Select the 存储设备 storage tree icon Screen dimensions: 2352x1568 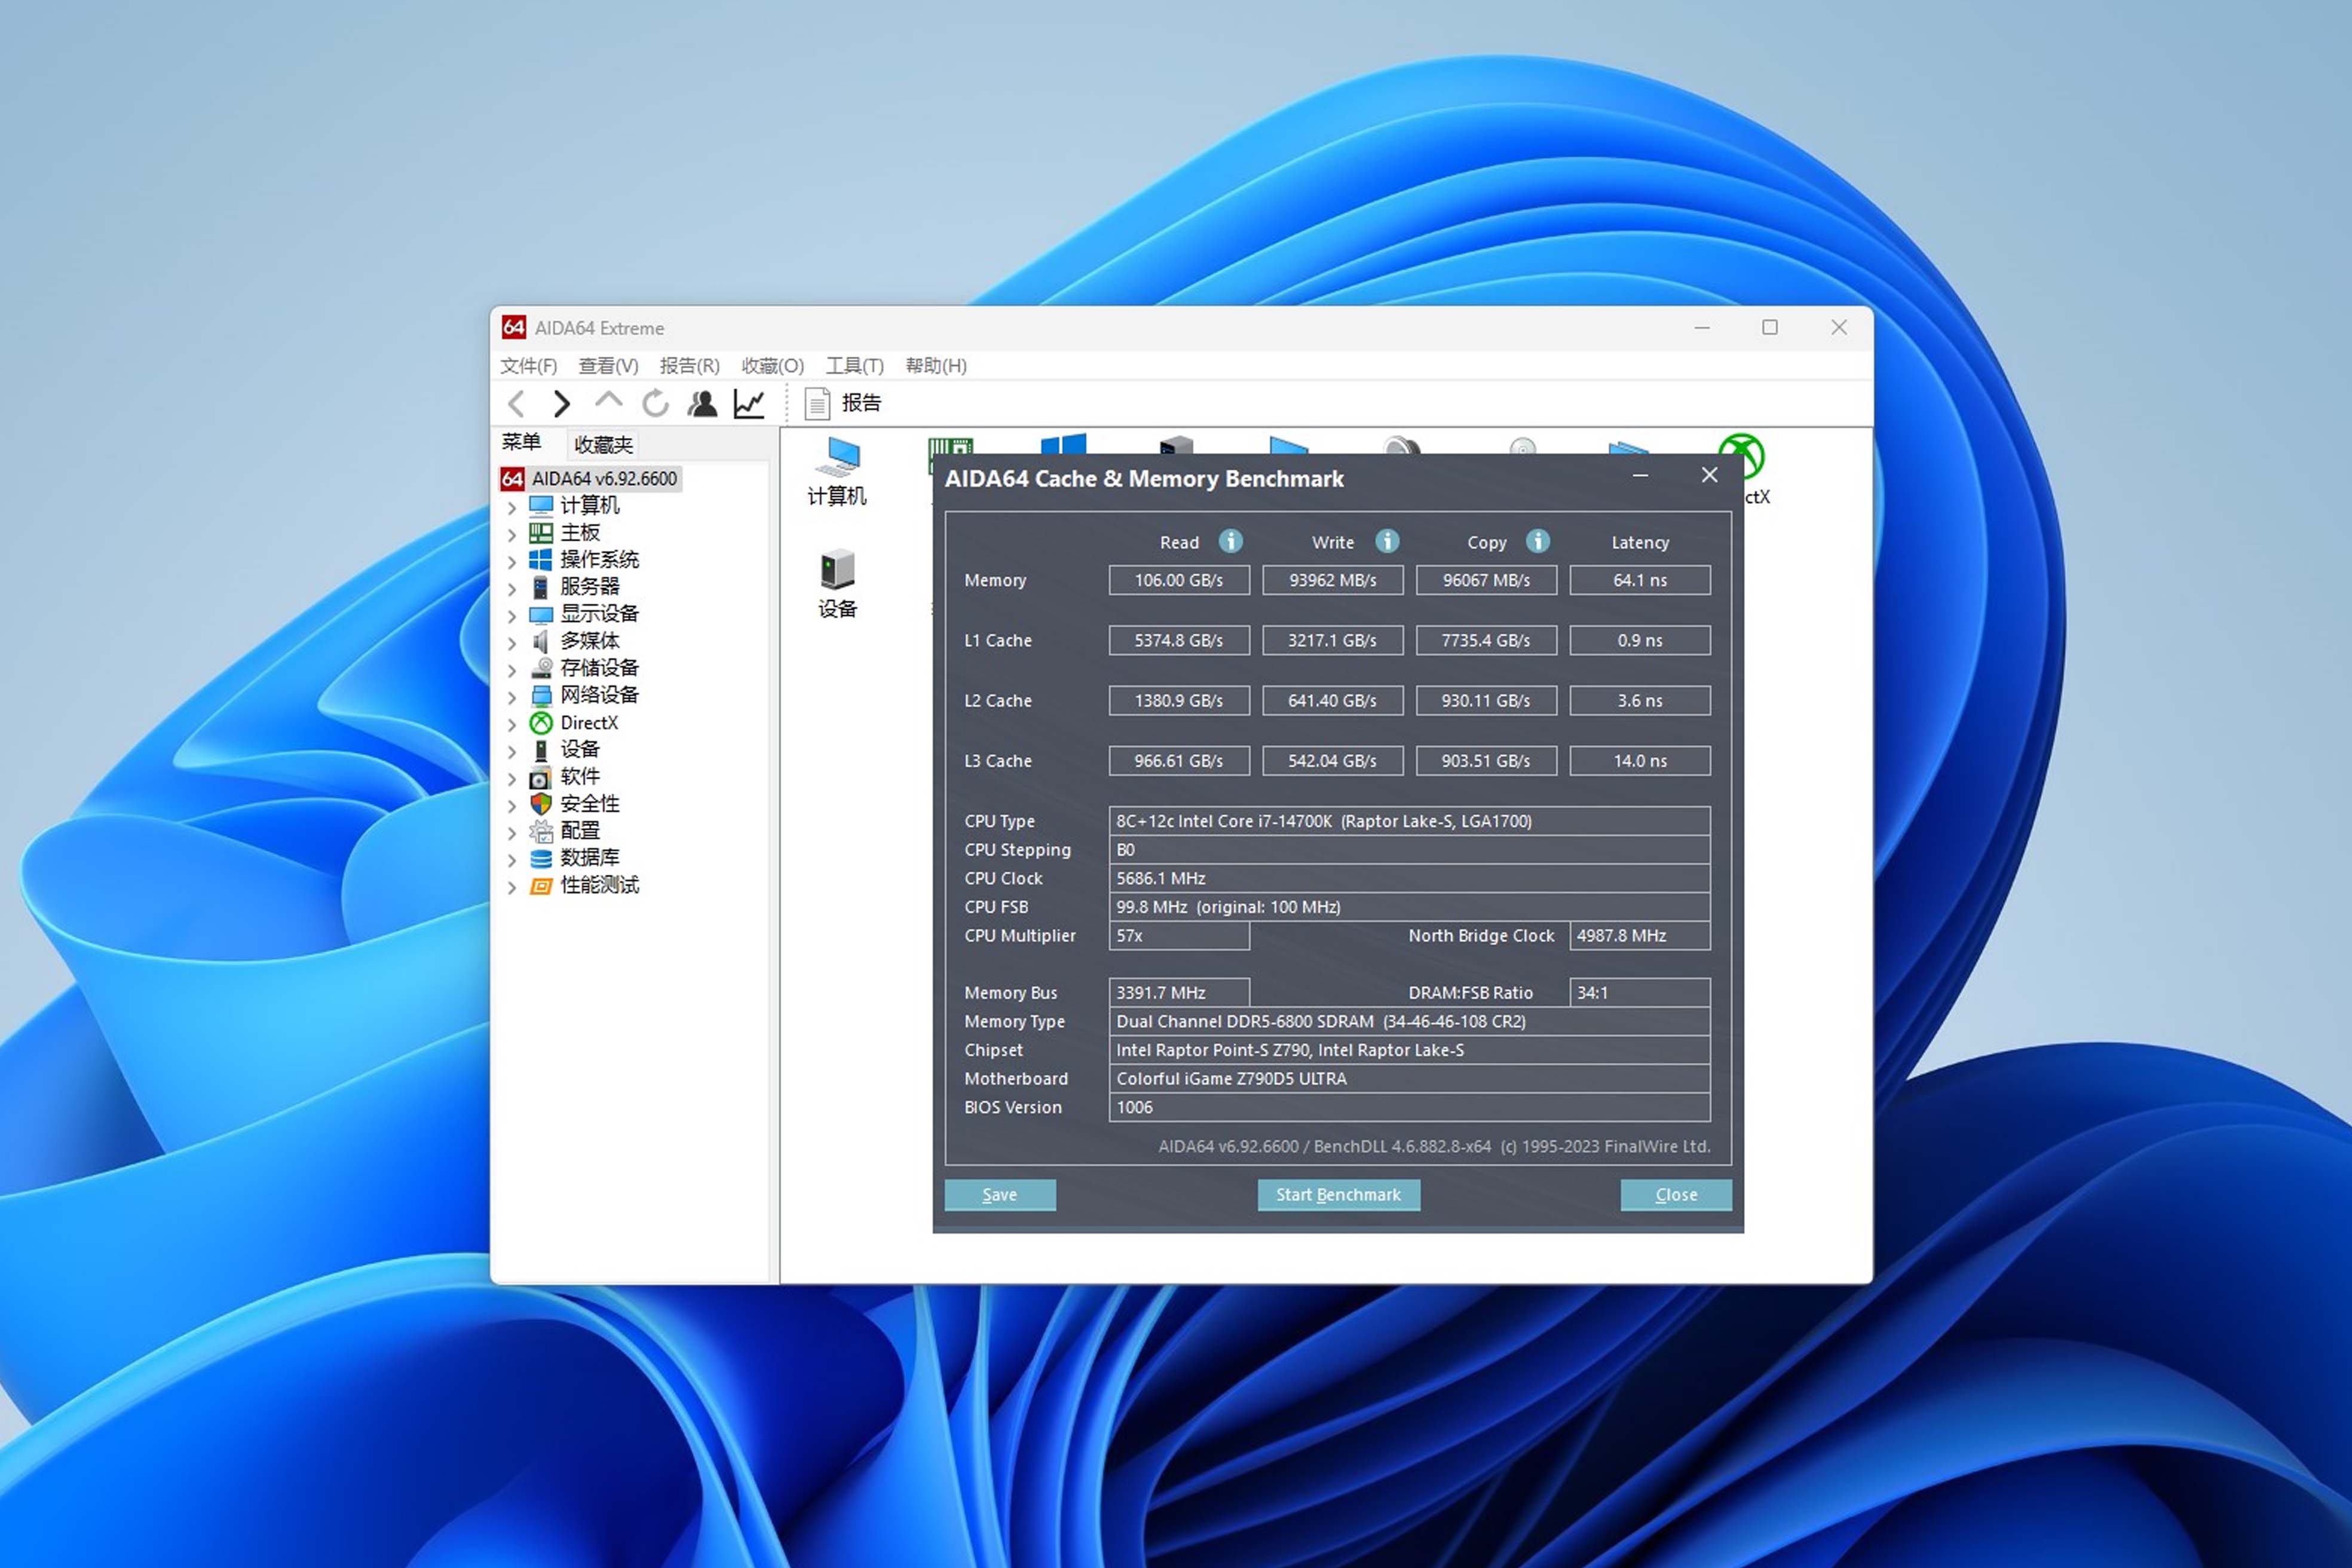click(x=541, y=668)
